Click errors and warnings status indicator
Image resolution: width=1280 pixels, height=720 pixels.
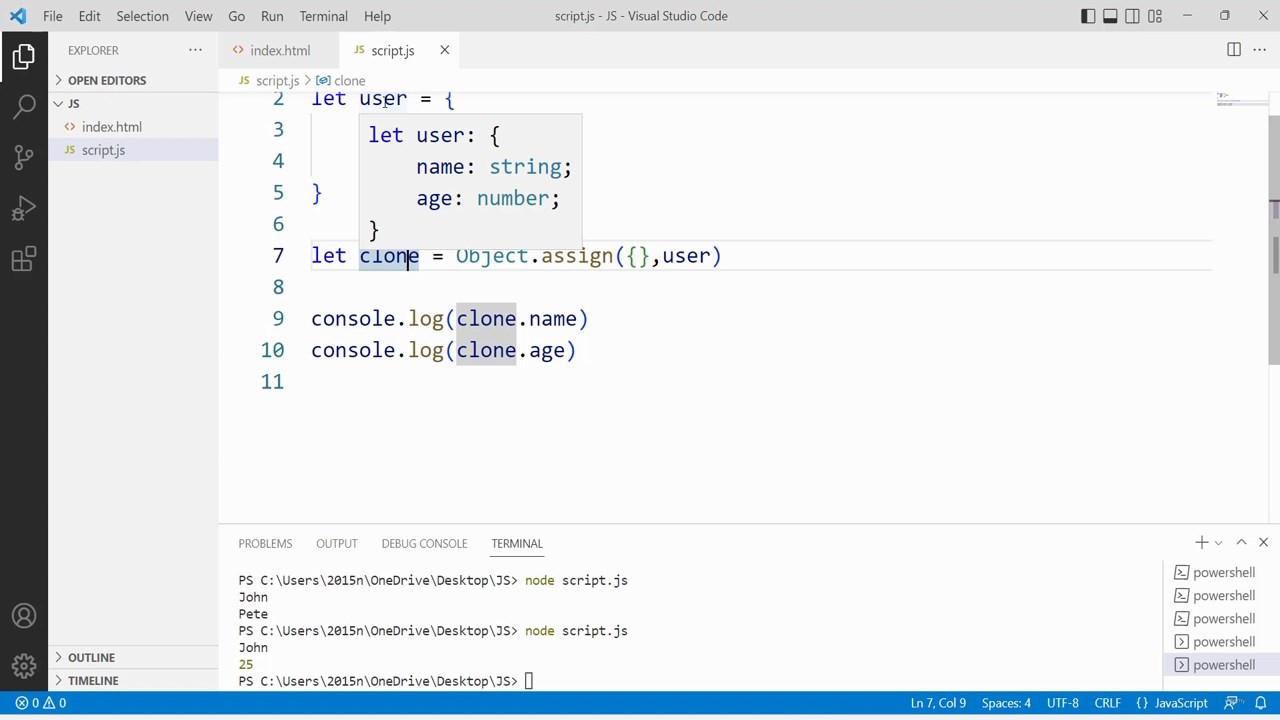(40, 703)
